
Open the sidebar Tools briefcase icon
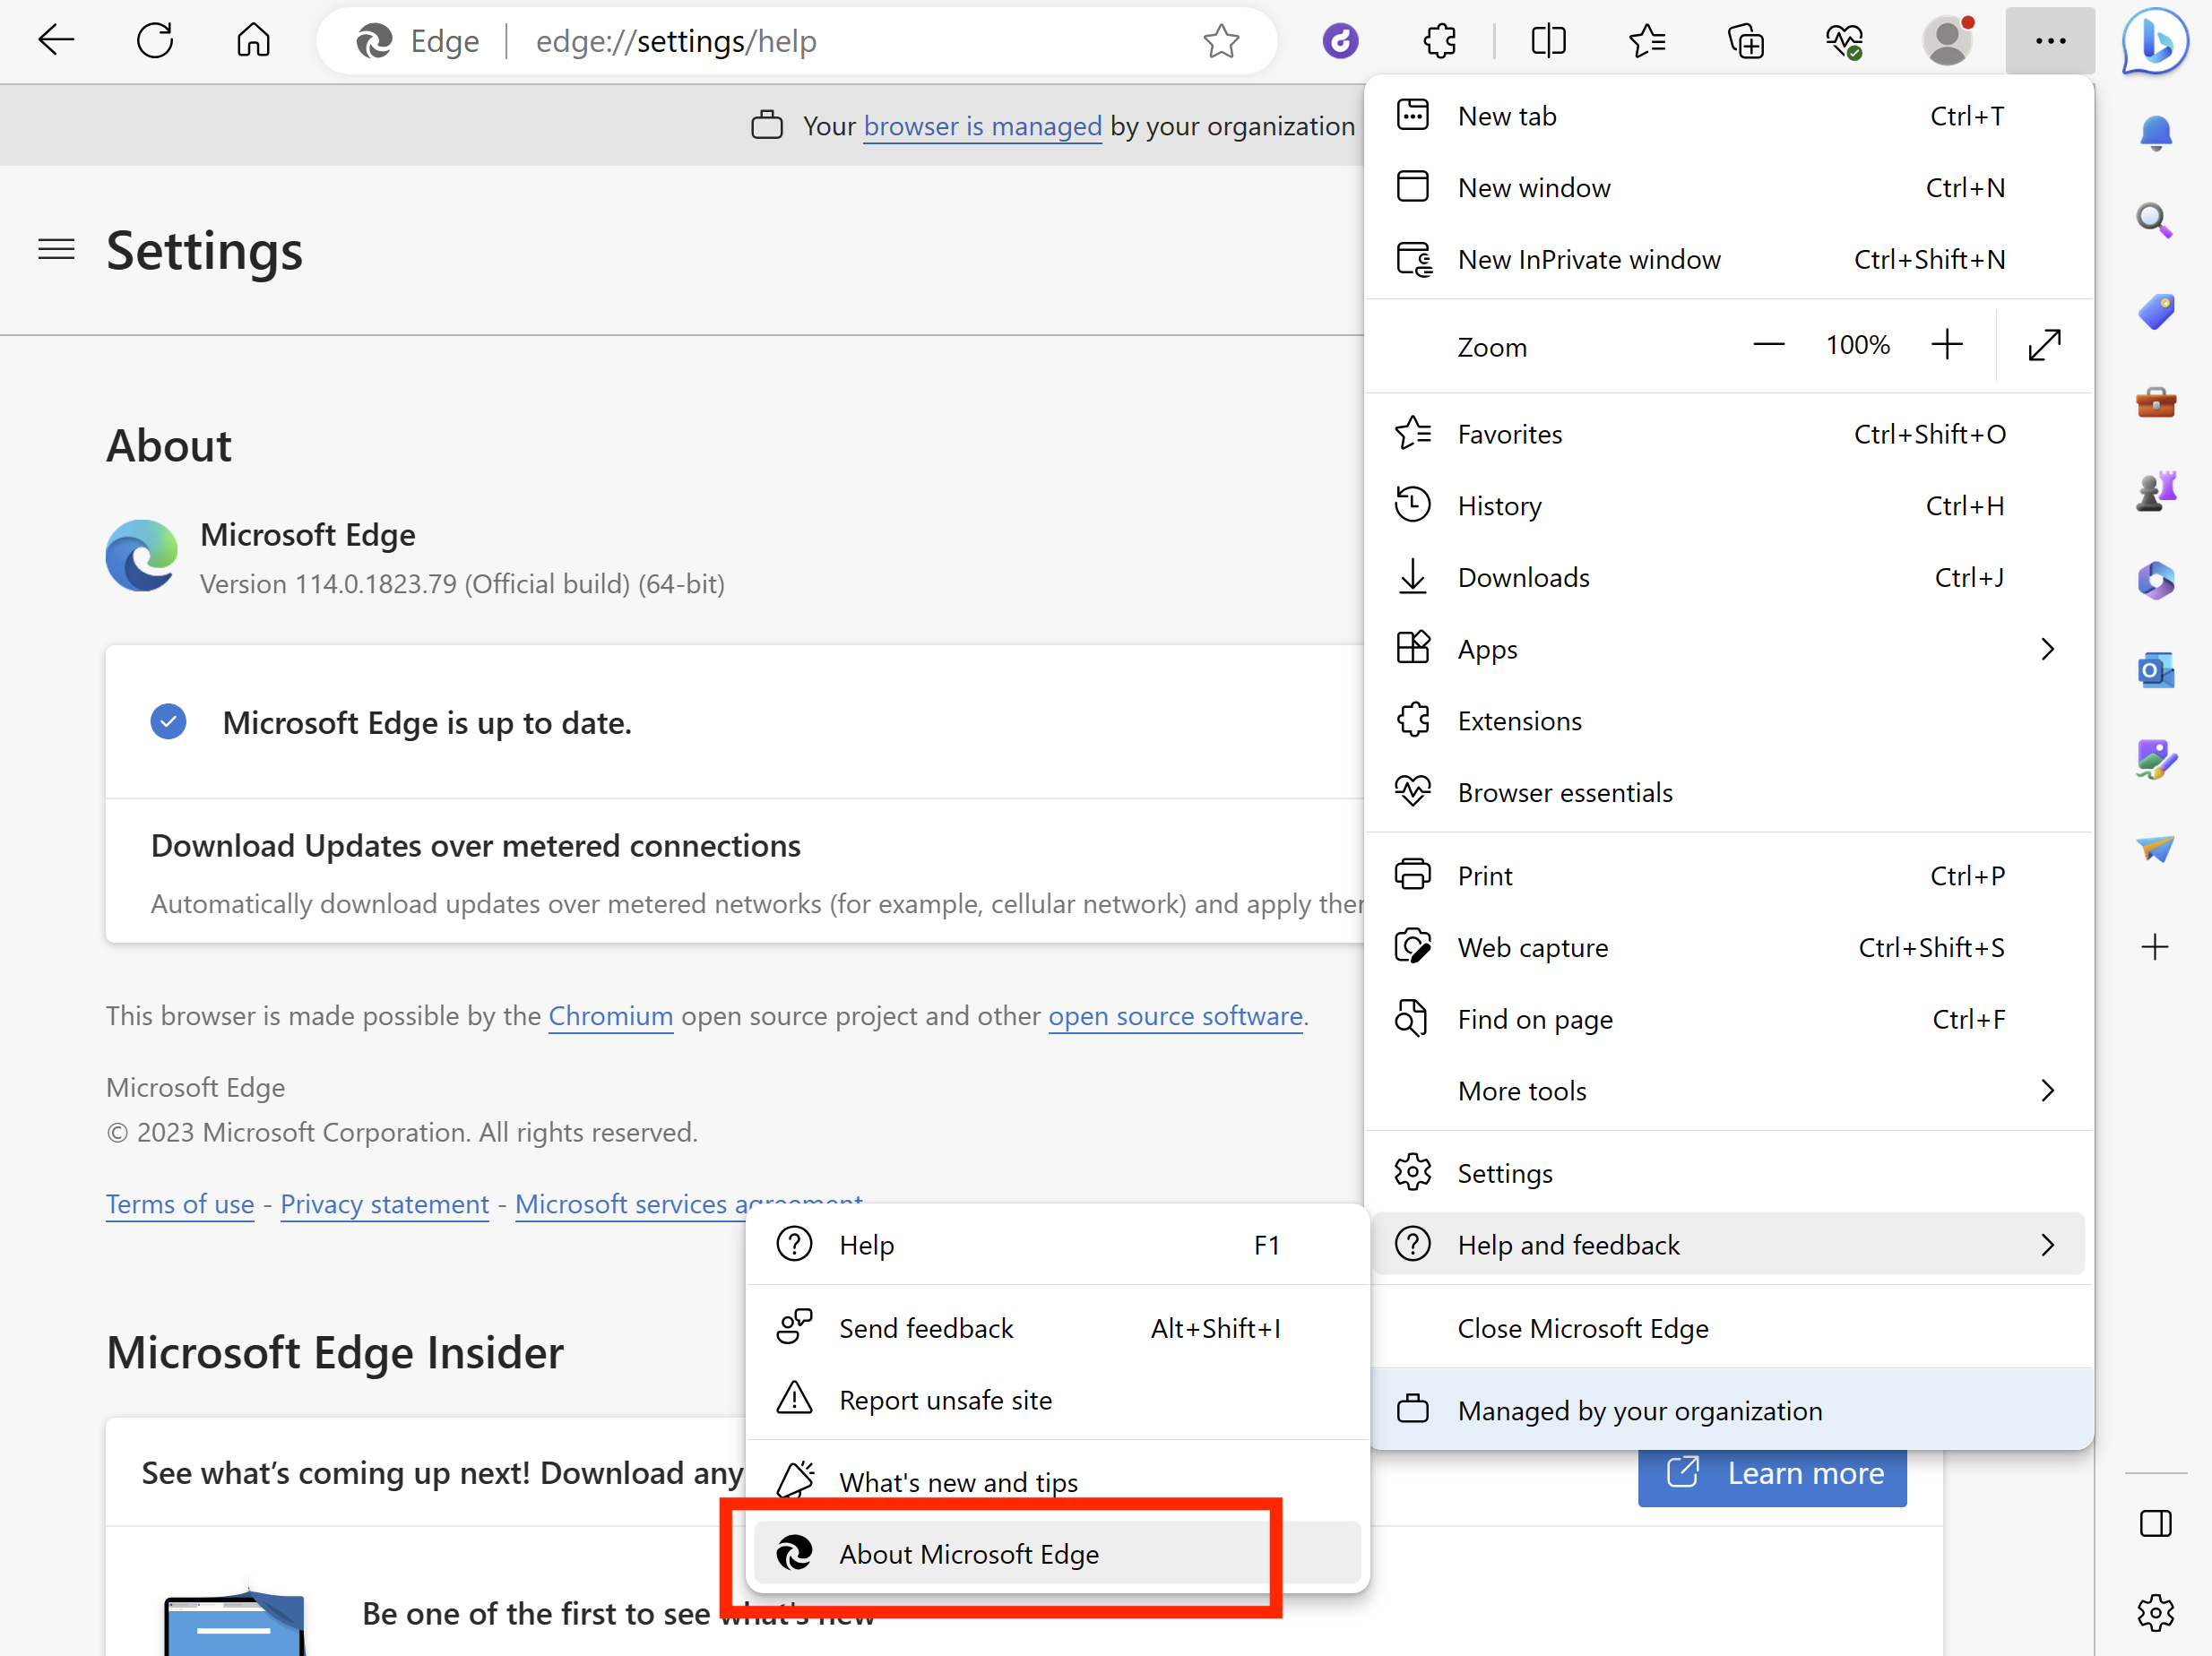(x=2155, y=402)
